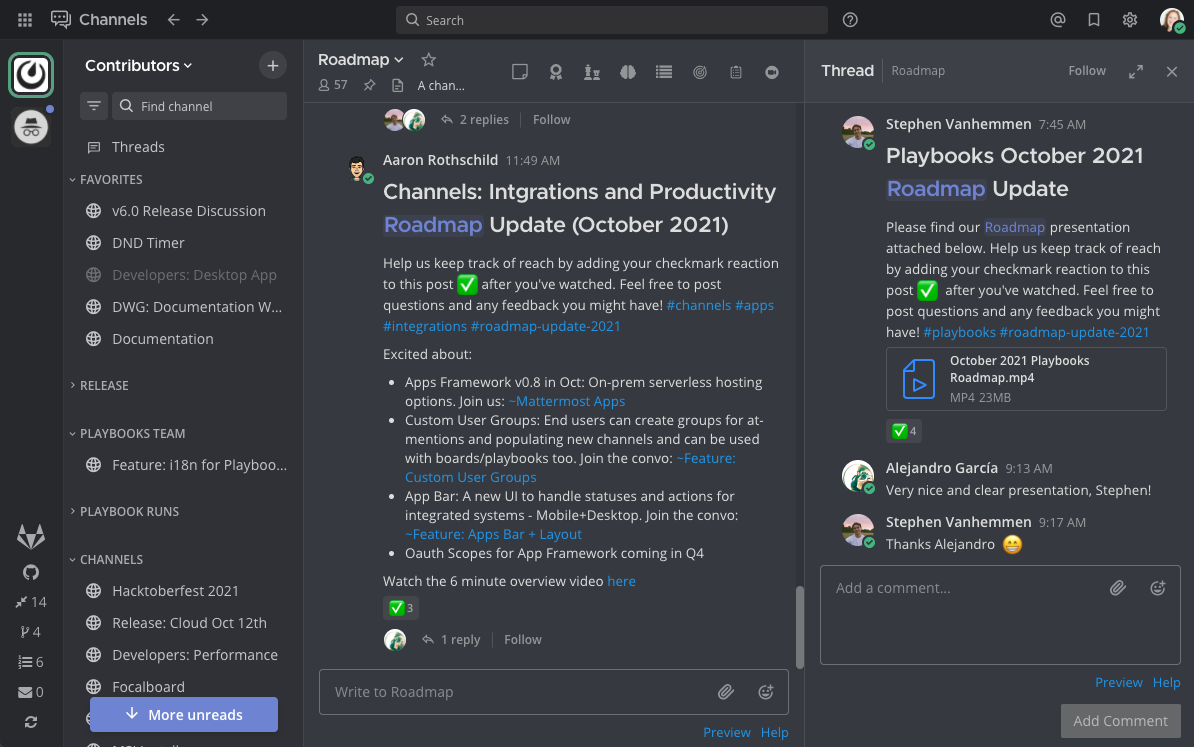Open the pinned posts pin icon
The image size is (1194, 747).
pos(369,85)
